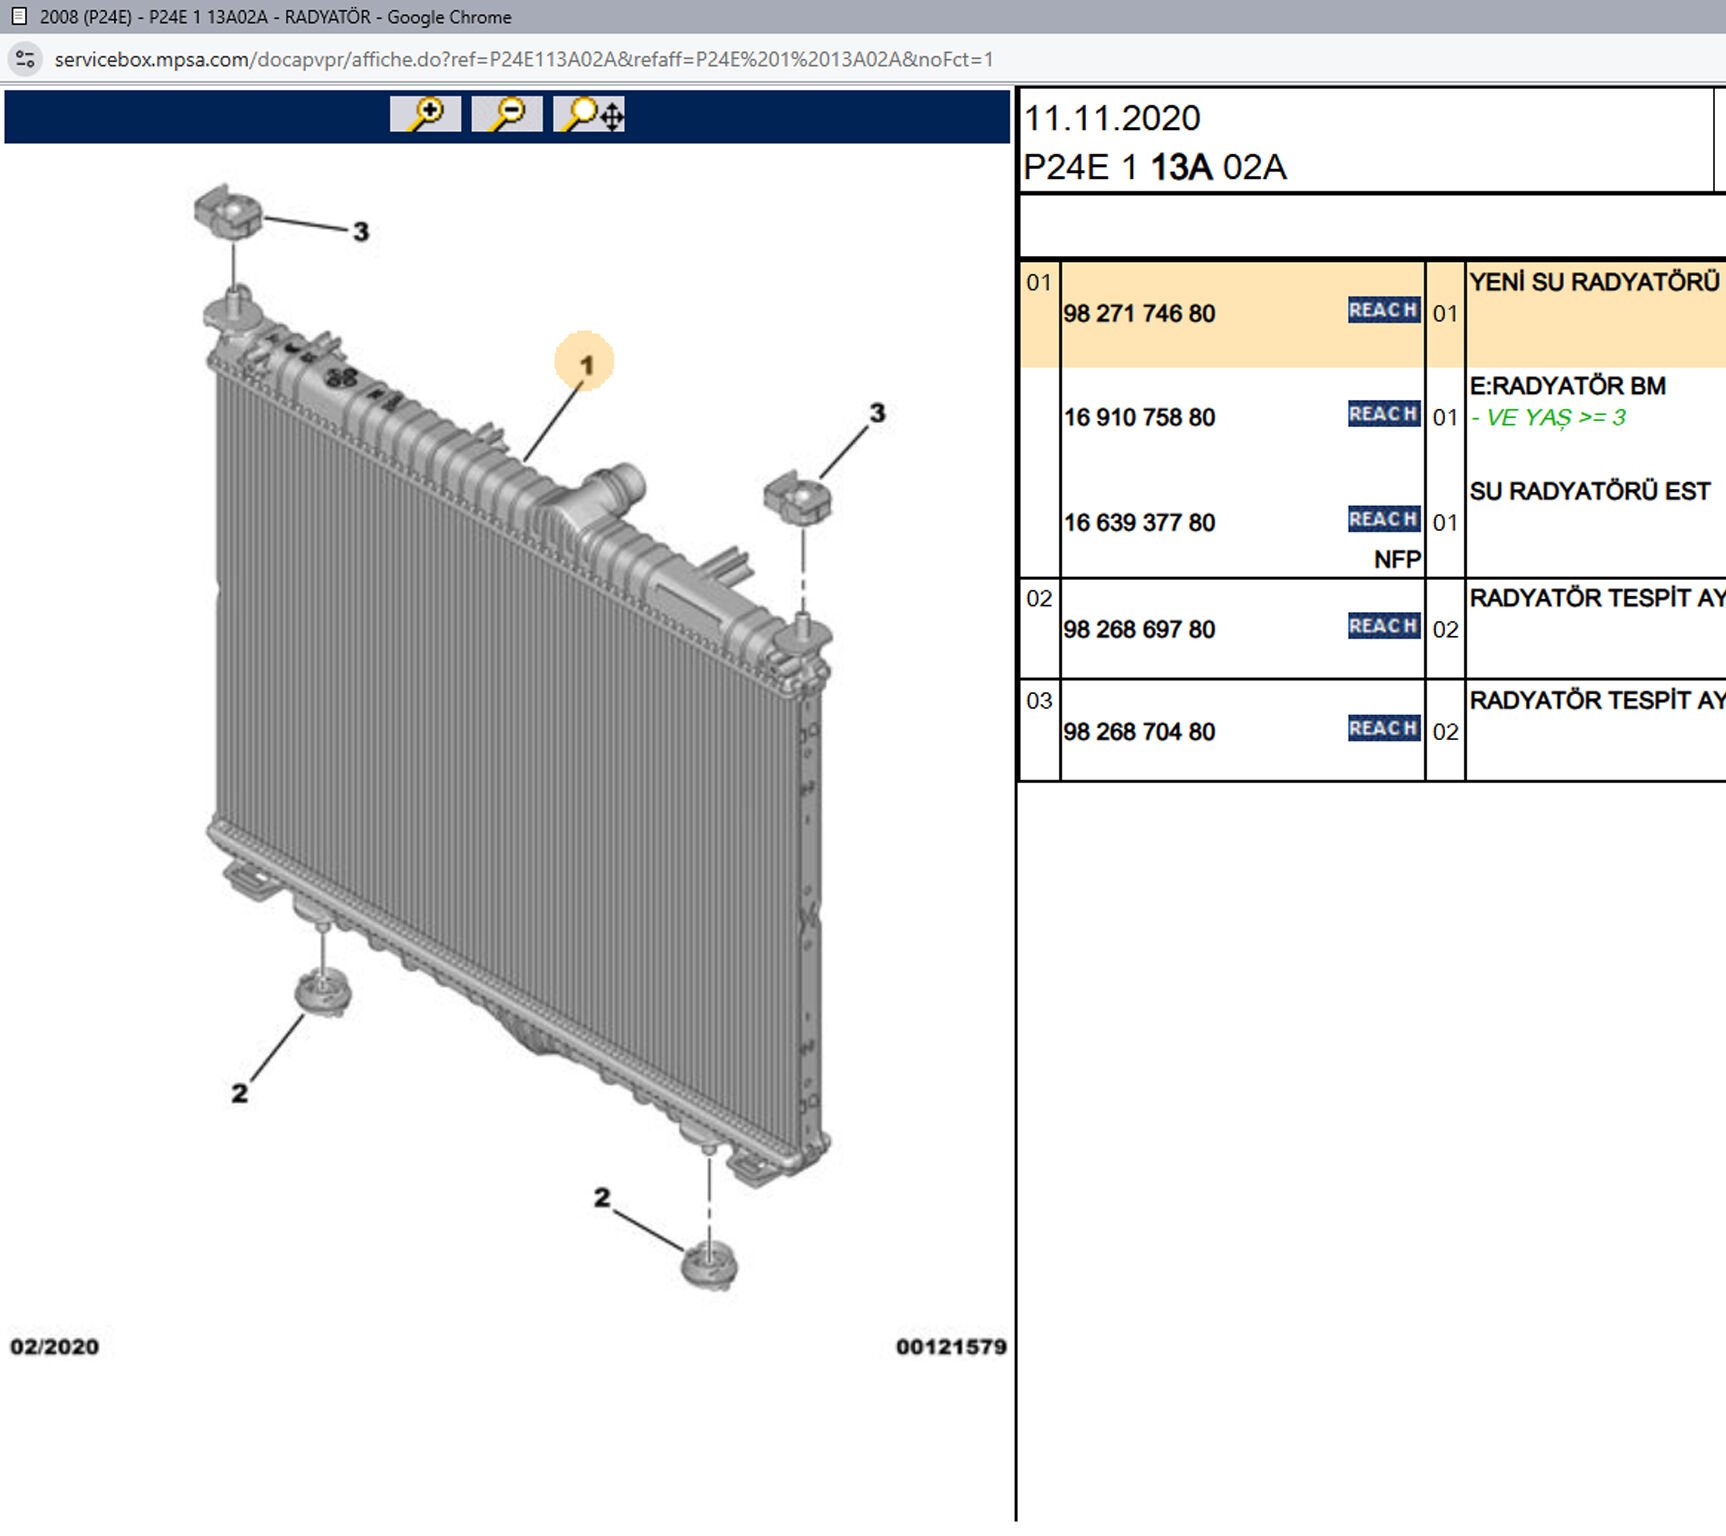The height and width of the screenshot is (1536, 1726).
Task: Click the YENİ SU RADYATÖRÜ description
Action: (x=1594, y=283)
